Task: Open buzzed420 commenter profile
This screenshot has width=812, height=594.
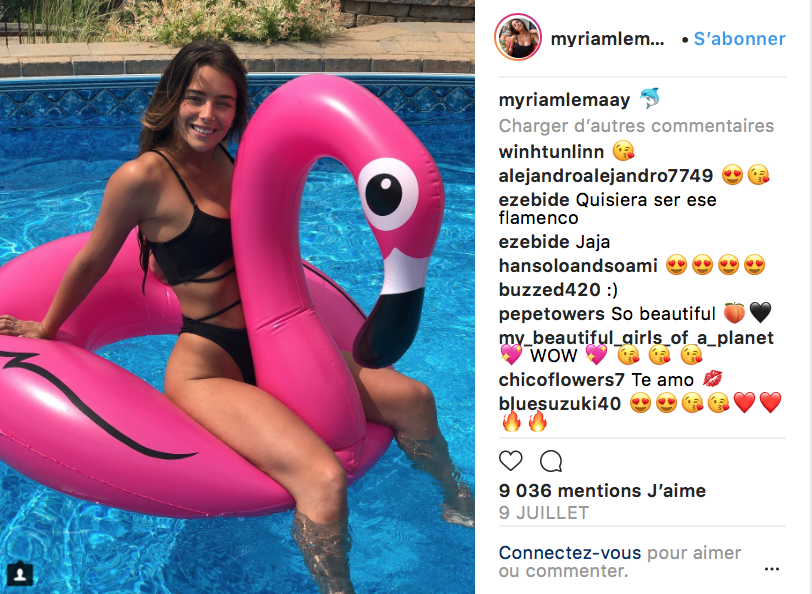Action: [549, 290]
